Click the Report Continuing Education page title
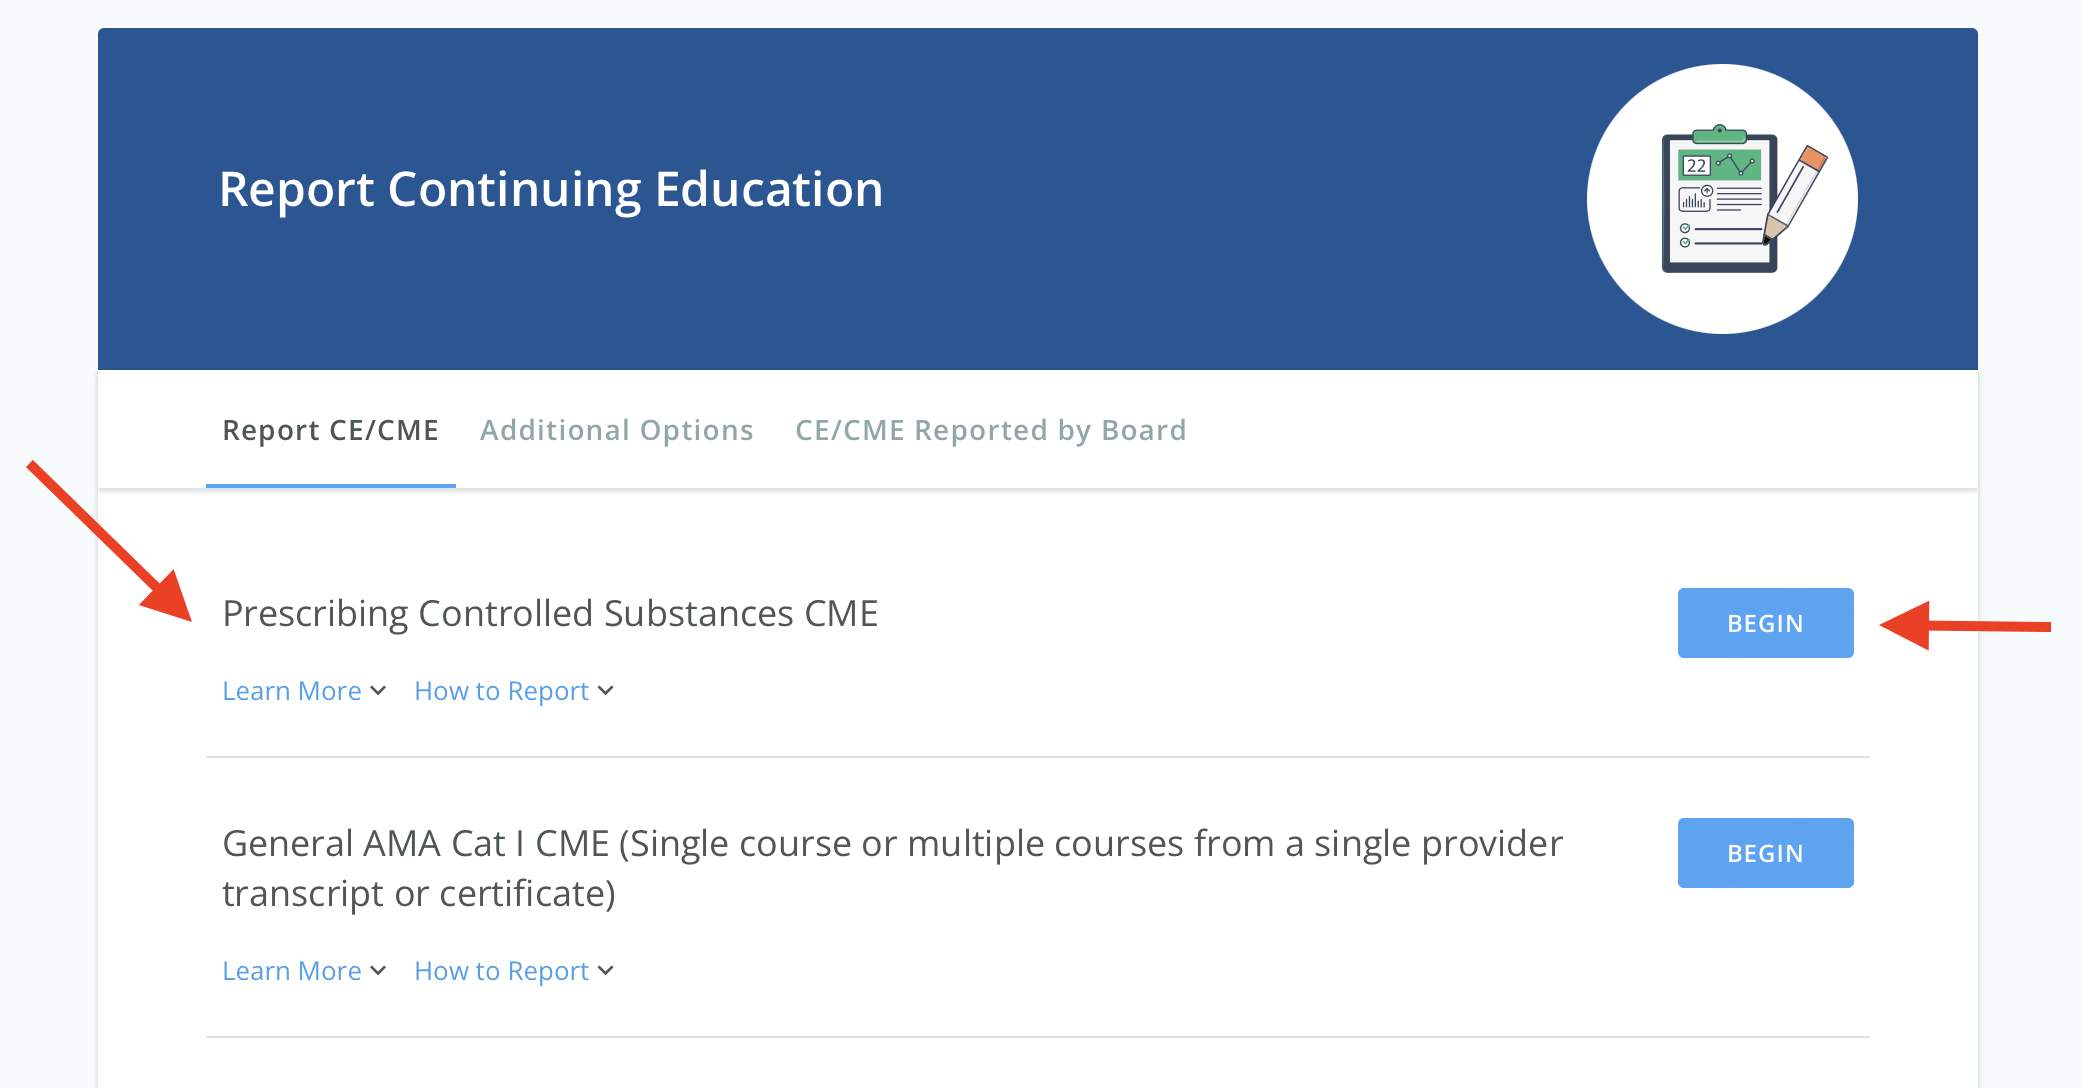 click(x=551, y=189)
